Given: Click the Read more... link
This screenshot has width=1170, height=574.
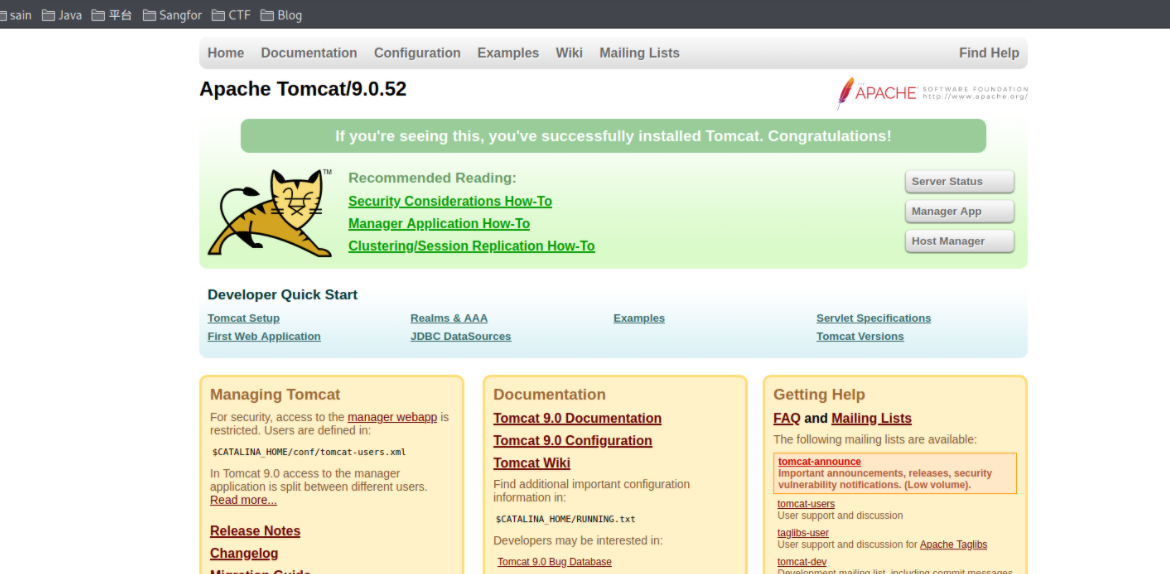Looking at the screenshot, I should [243, 500].
